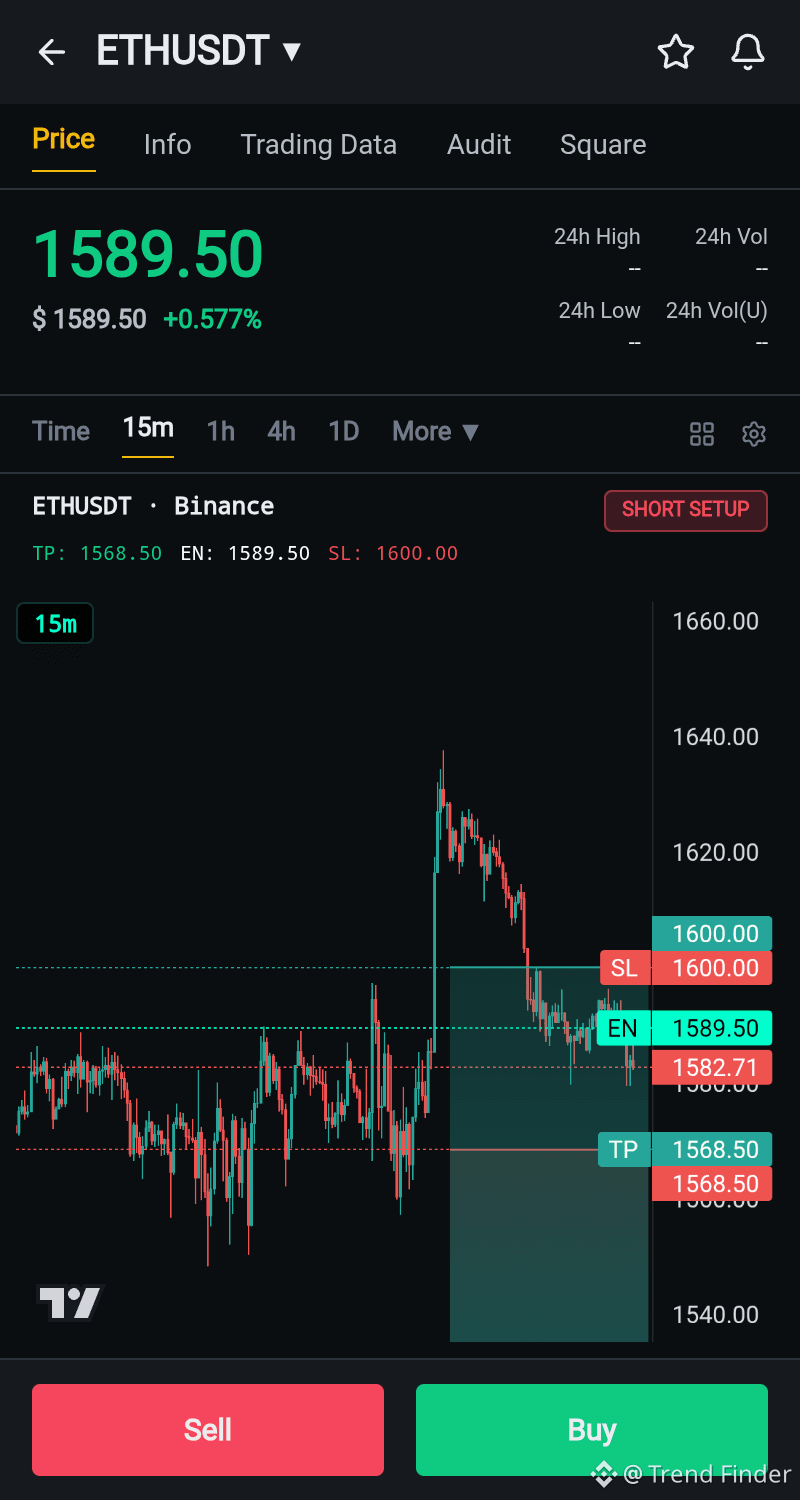Click the EN 1589.50 price axis tag
This screenshot has width=800, height=1500.
coord(712,1029)
